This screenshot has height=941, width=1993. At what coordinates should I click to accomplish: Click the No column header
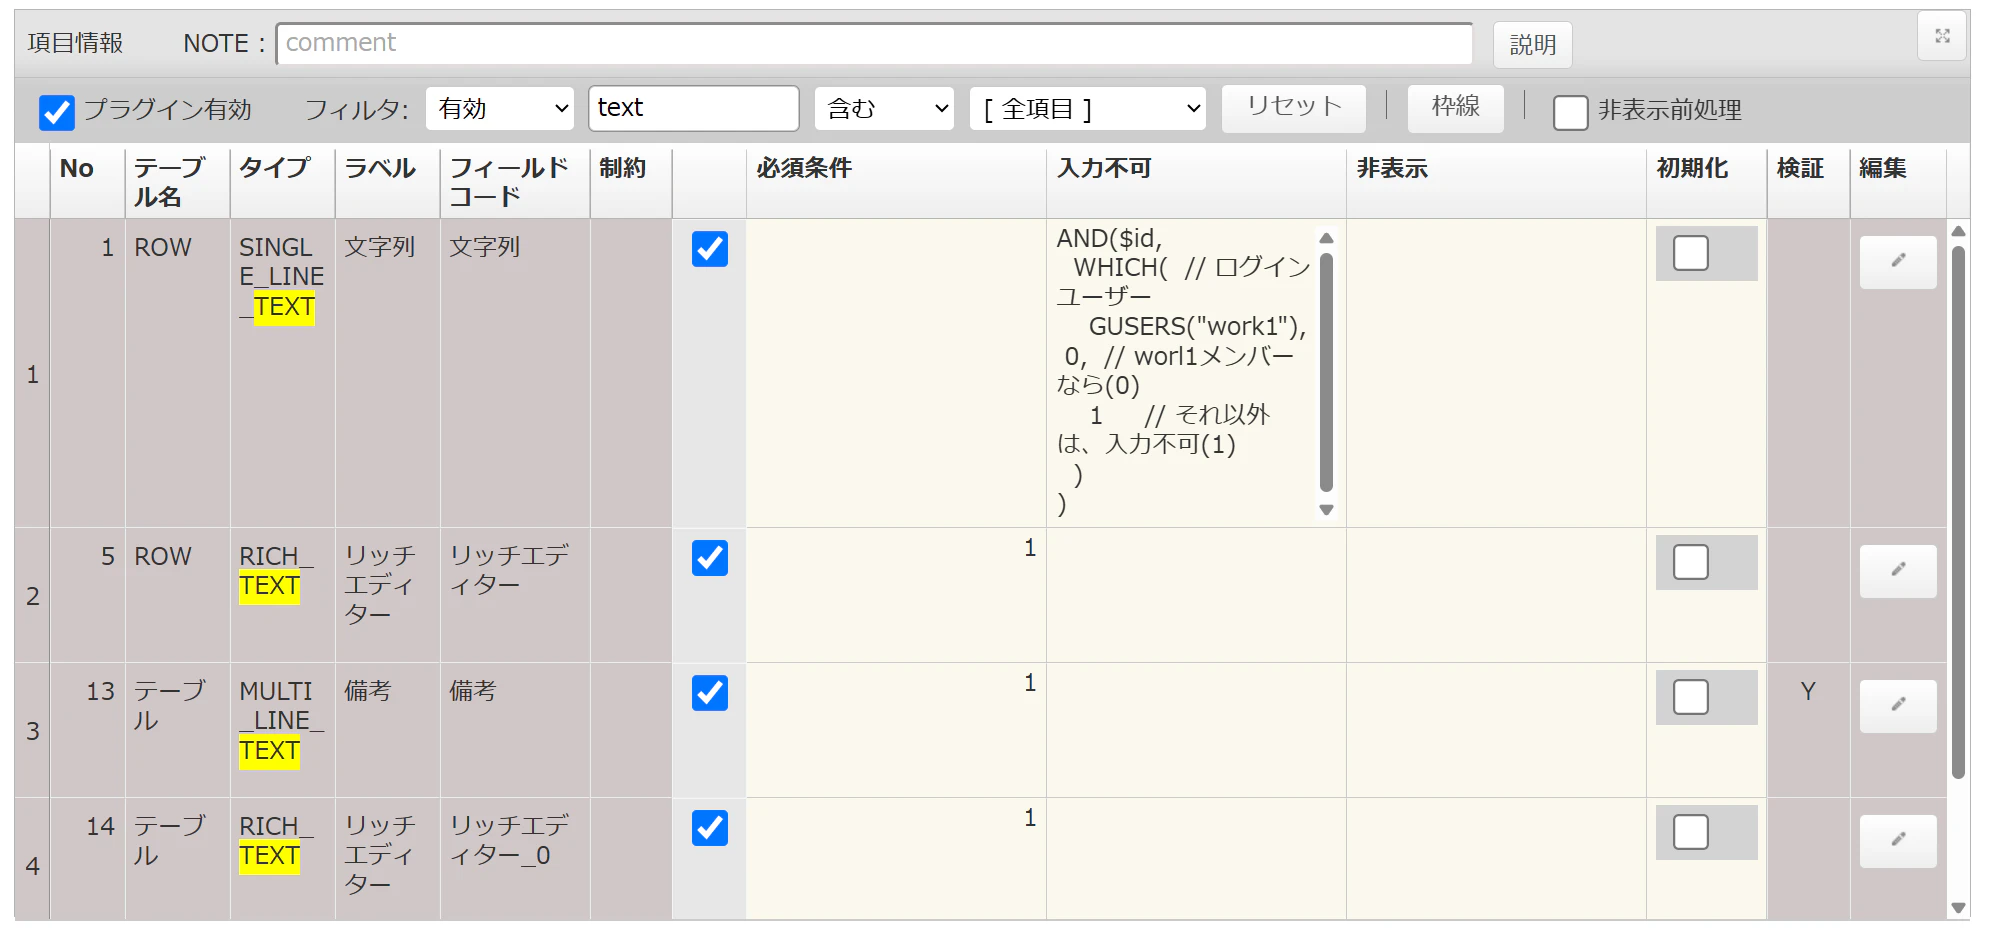(x=88, y=181)
